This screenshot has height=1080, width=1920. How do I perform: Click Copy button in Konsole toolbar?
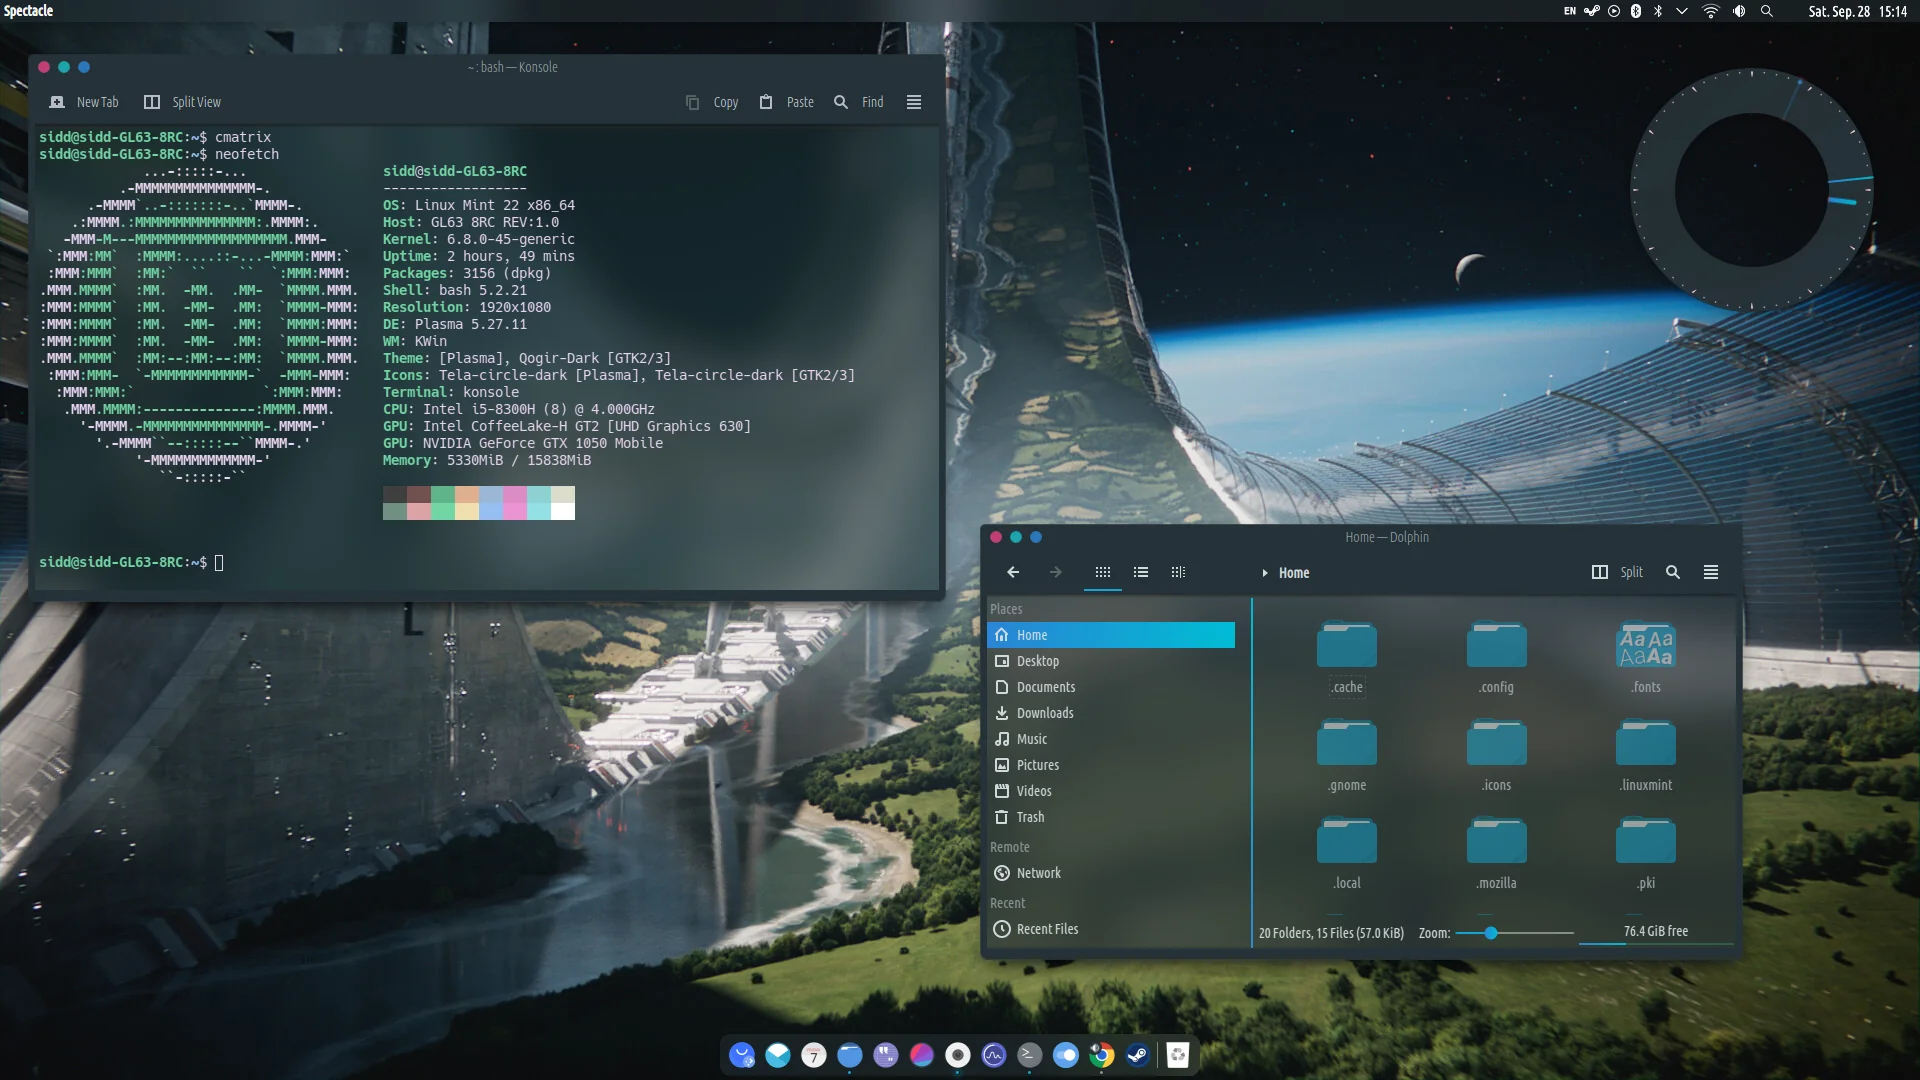pos(712,102)
